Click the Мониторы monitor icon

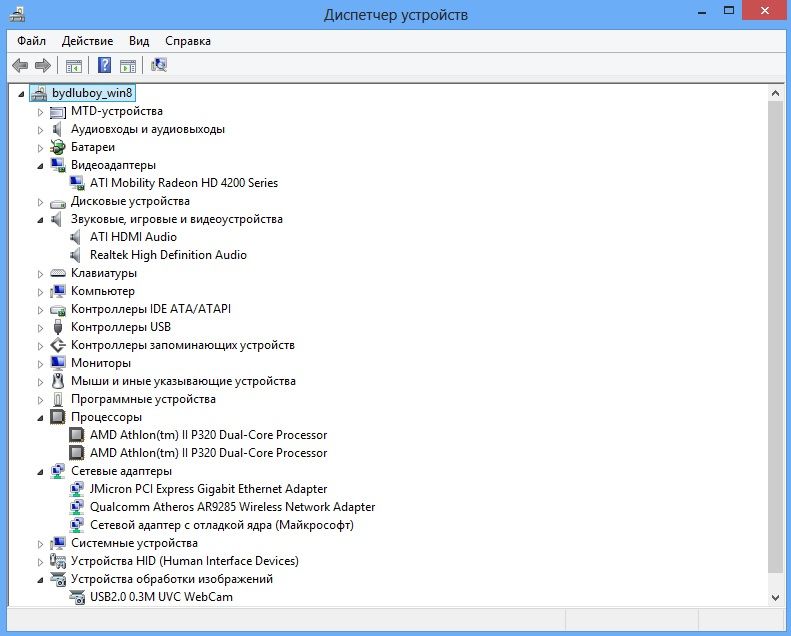(58, 363)
